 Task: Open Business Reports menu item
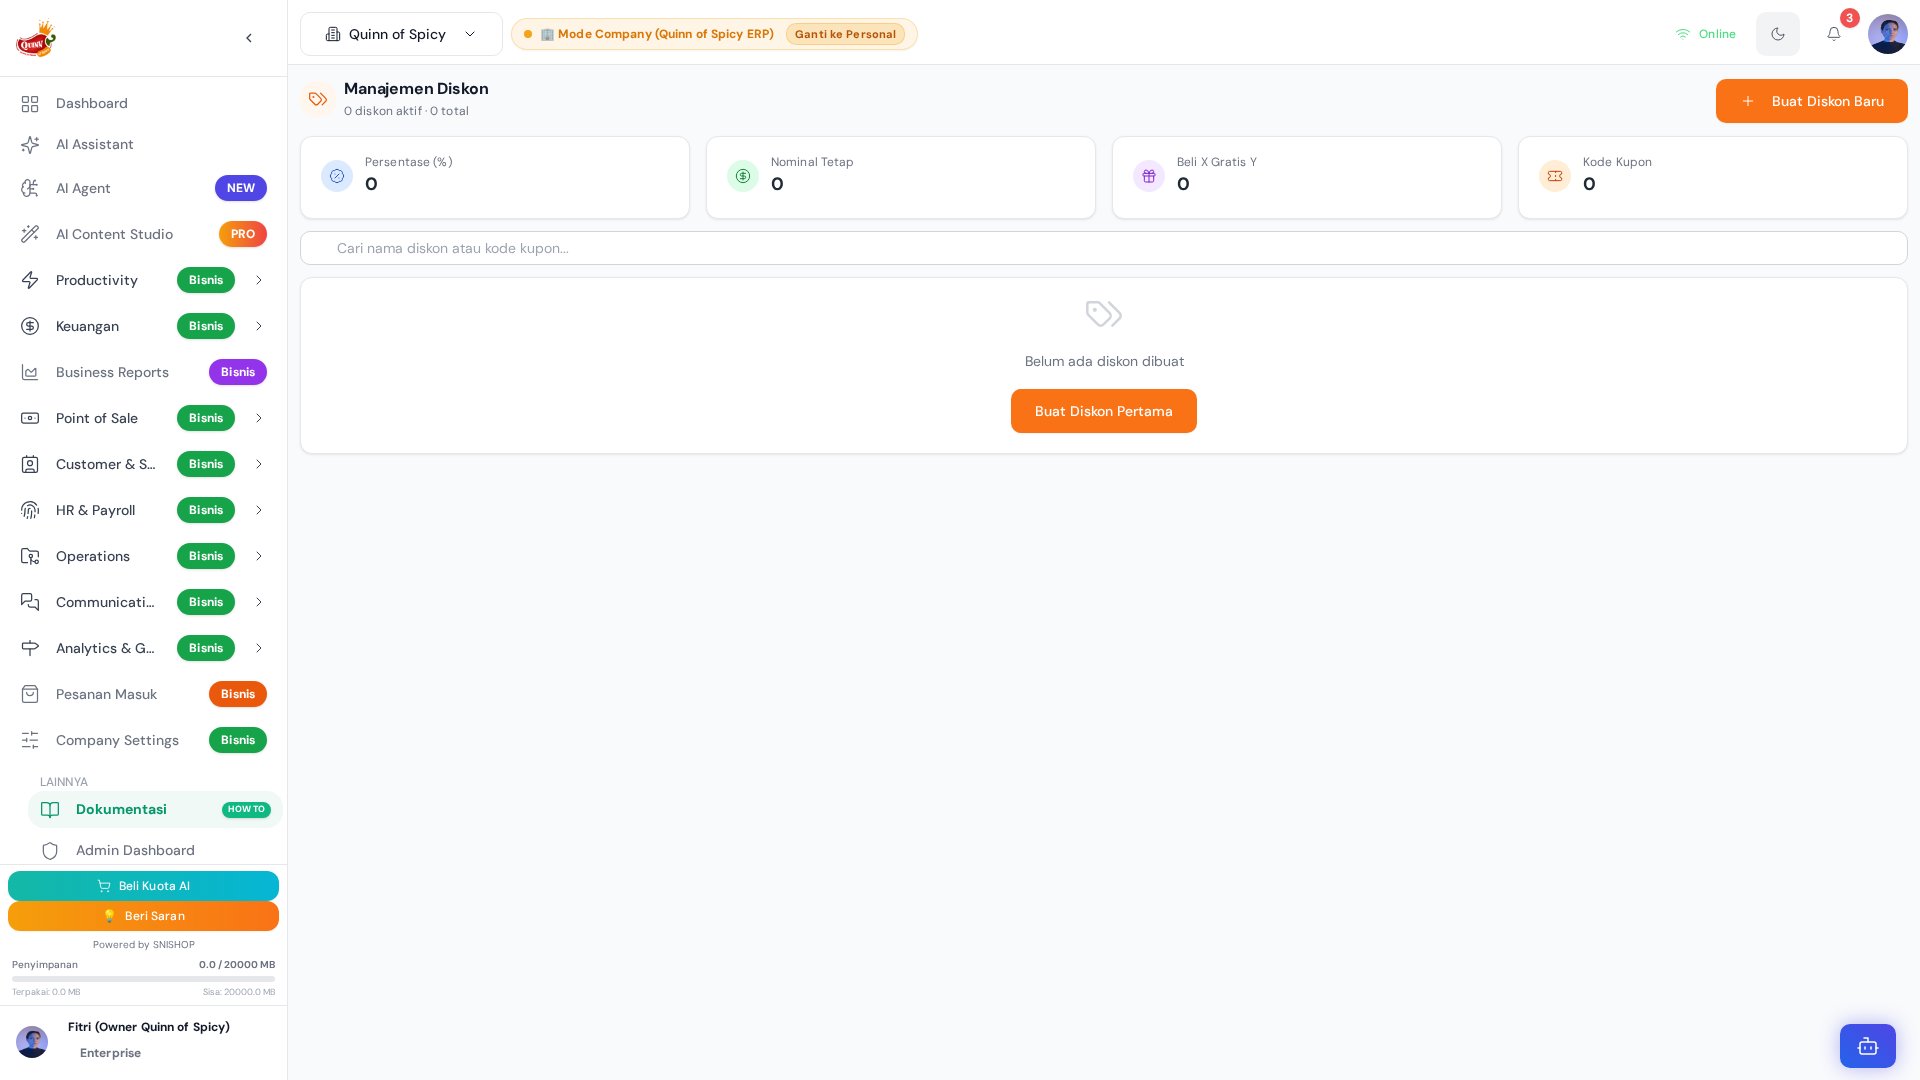click(143, 372)
